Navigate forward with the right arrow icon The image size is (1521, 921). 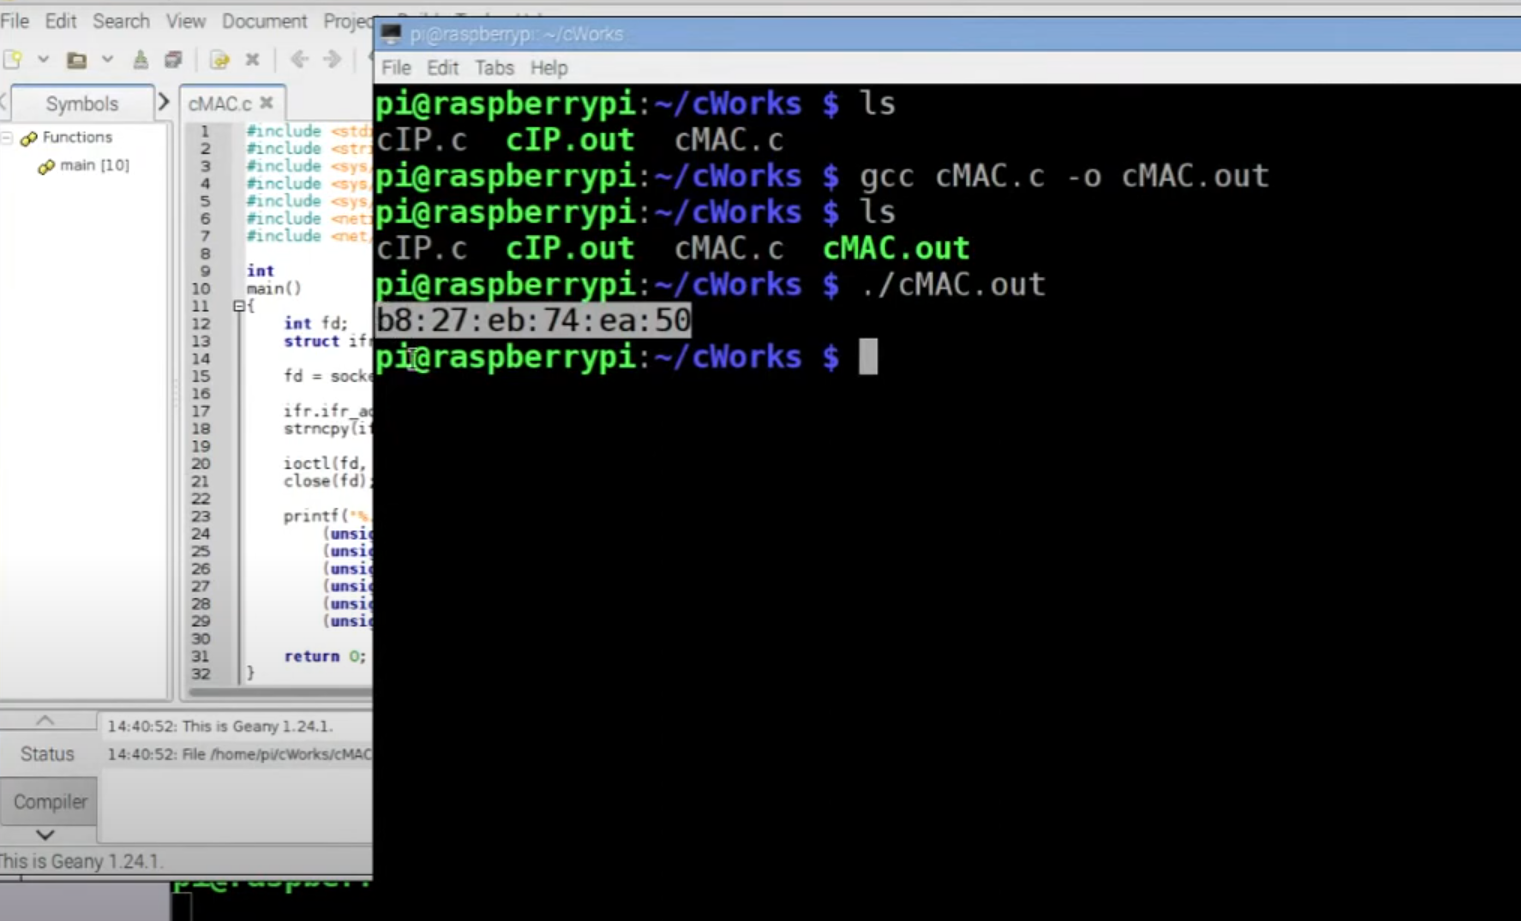332,60
